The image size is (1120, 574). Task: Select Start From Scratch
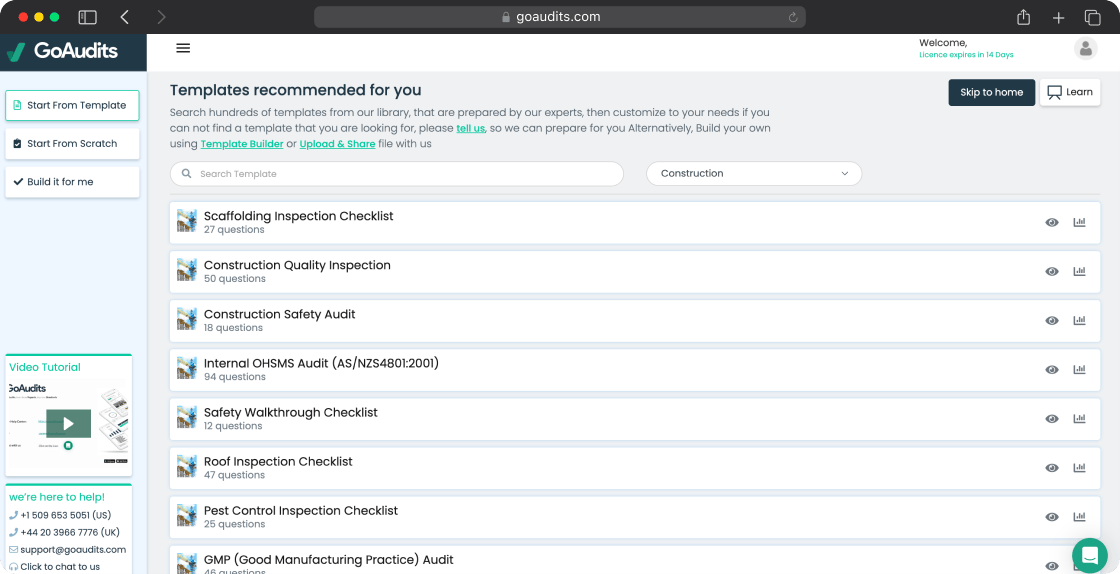[72, 144]
